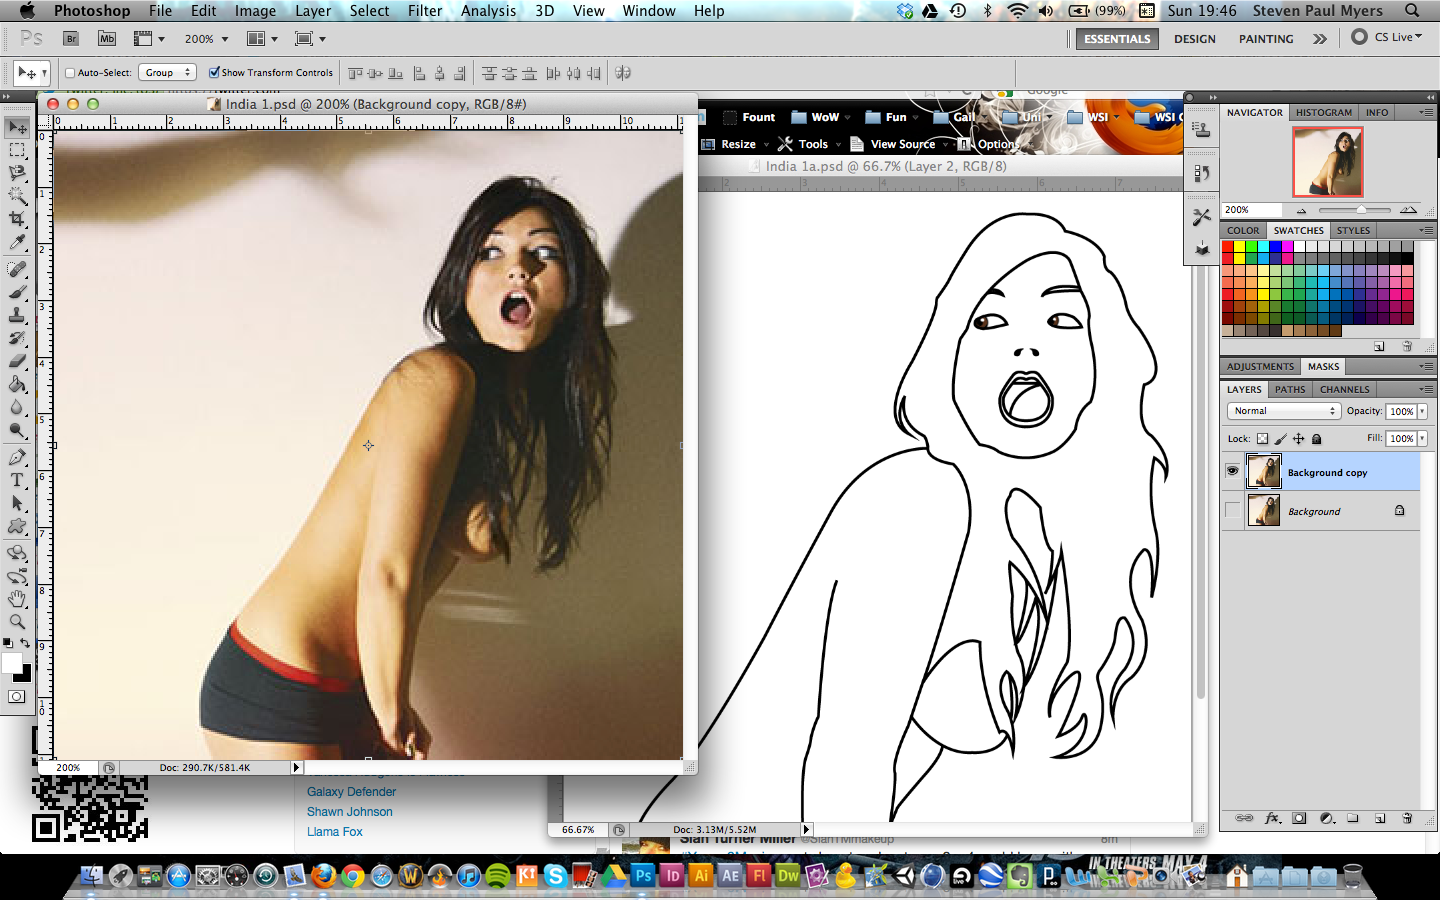The width and height of the screenshot is (1440, 900).
Task: Open the Auto-Select Group dropdown
Action: [168, 73]
